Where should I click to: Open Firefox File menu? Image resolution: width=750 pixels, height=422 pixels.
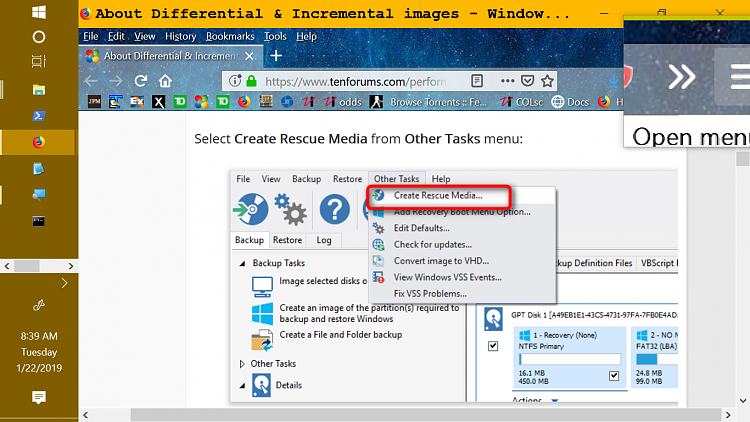coord(90,36)
